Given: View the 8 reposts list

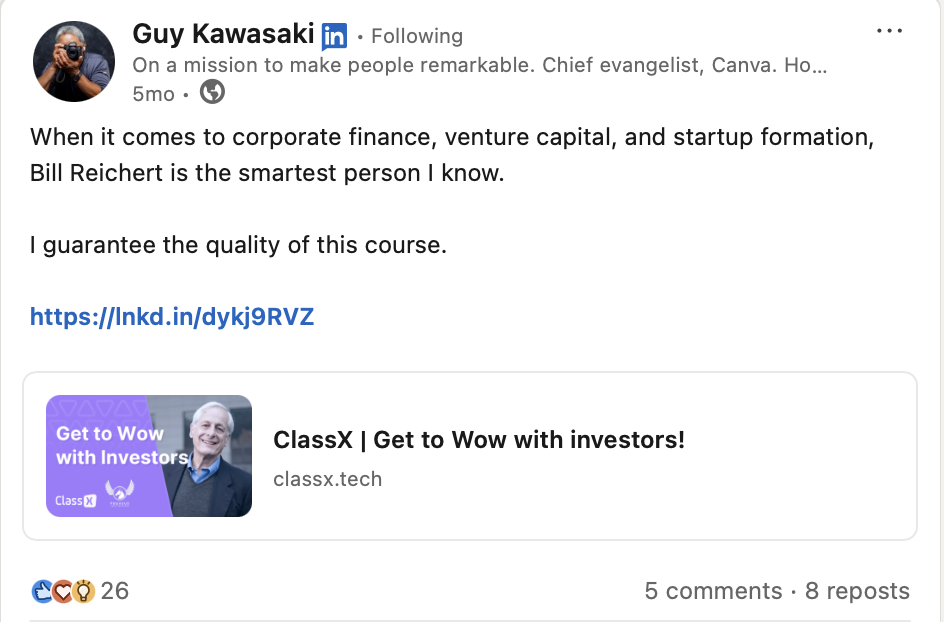Looking at the screenshot, I should (857, 591).
